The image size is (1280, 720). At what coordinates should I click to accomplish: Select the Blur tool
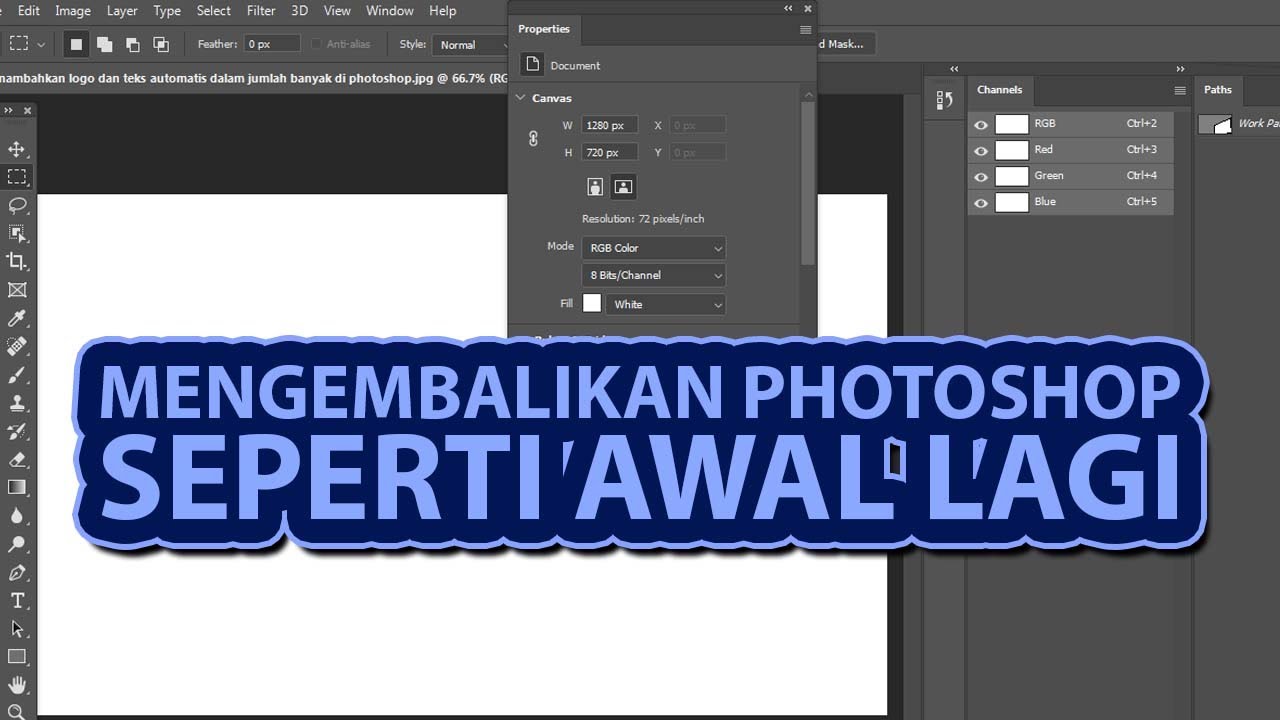[17, 516]
